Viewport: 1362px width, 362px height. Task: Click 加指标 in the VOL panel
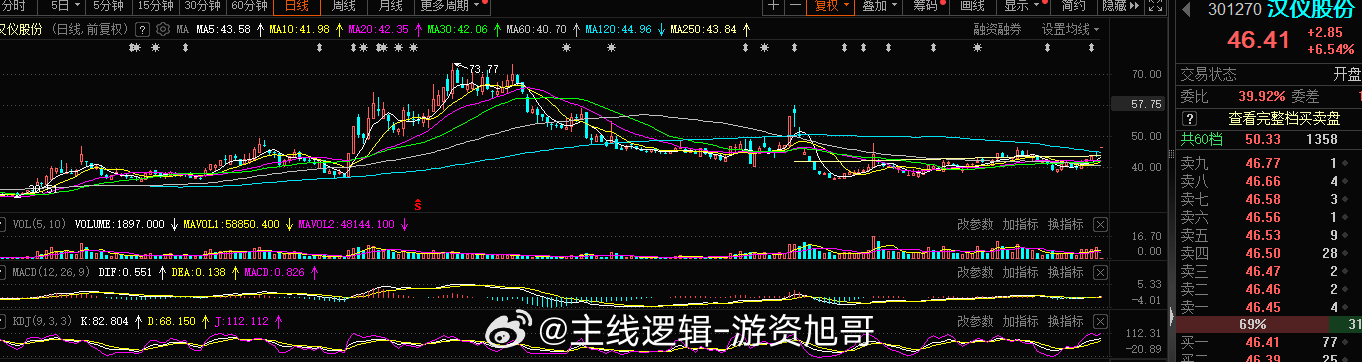pos(1020,224)
